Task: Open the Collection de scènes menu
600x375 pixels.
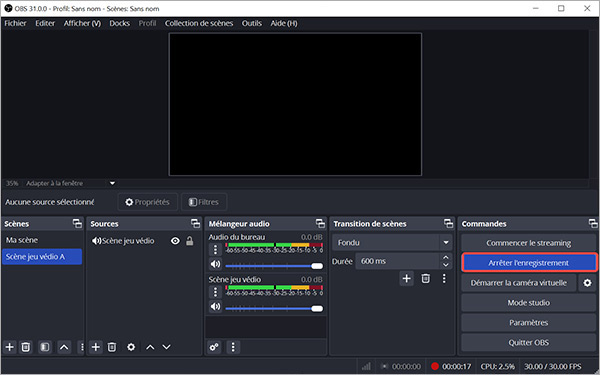Action: click(x=199, y=23)
